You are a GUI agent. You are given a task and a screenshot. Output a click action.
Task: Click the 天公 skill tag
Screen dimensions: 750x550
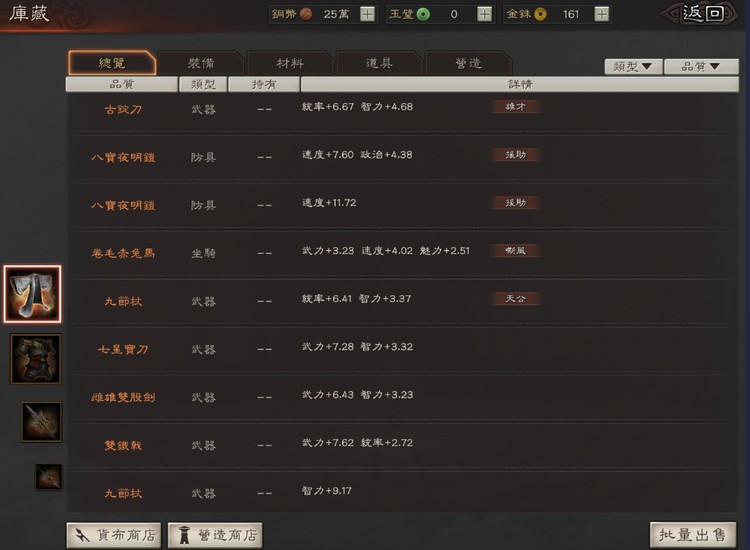(516, 299)
